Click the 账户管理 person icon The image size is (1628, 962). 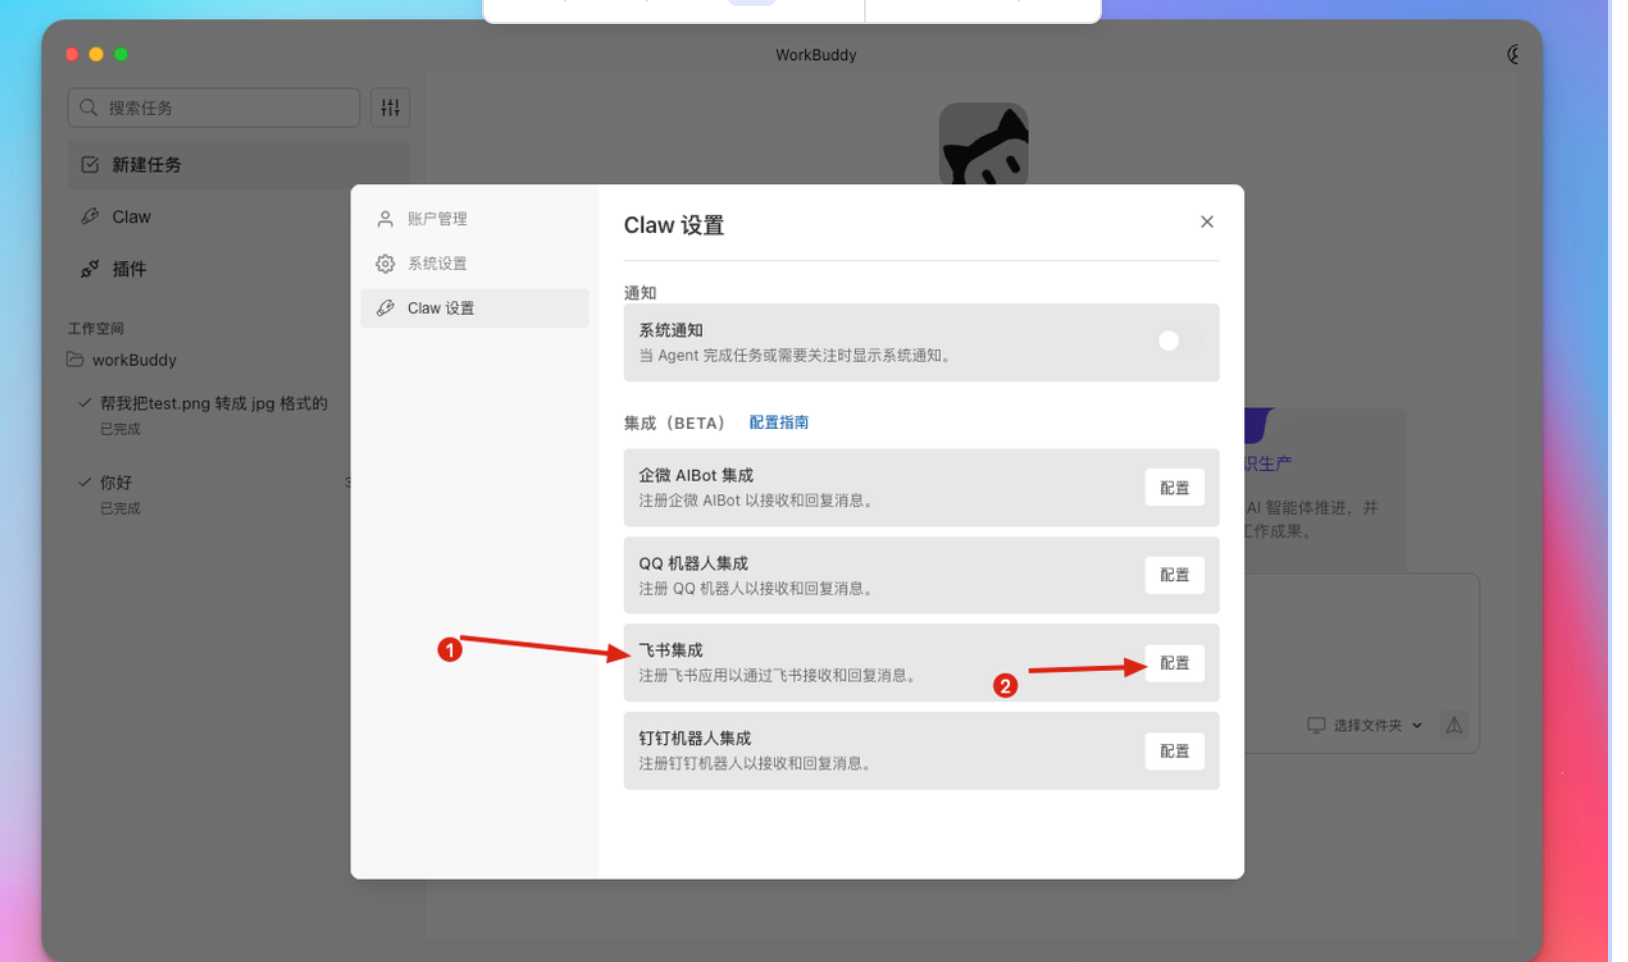pyautogui.click(x=385, y=219)
